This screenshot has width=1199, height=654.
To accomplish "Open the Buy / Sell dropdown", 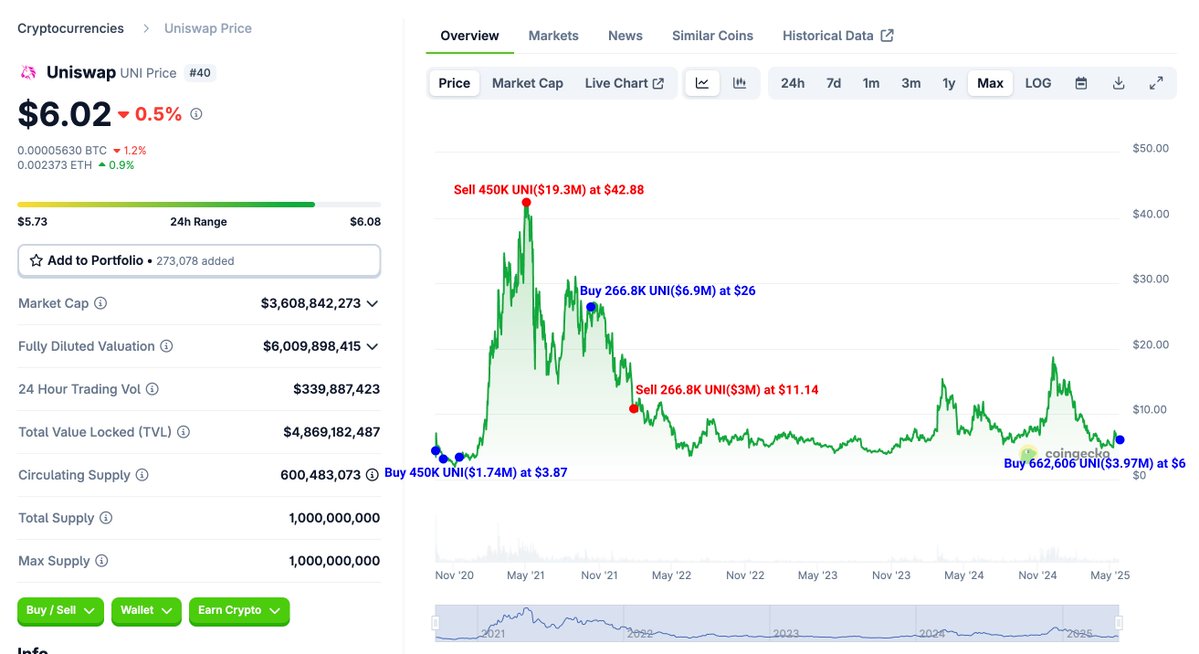I will [60, 610].
